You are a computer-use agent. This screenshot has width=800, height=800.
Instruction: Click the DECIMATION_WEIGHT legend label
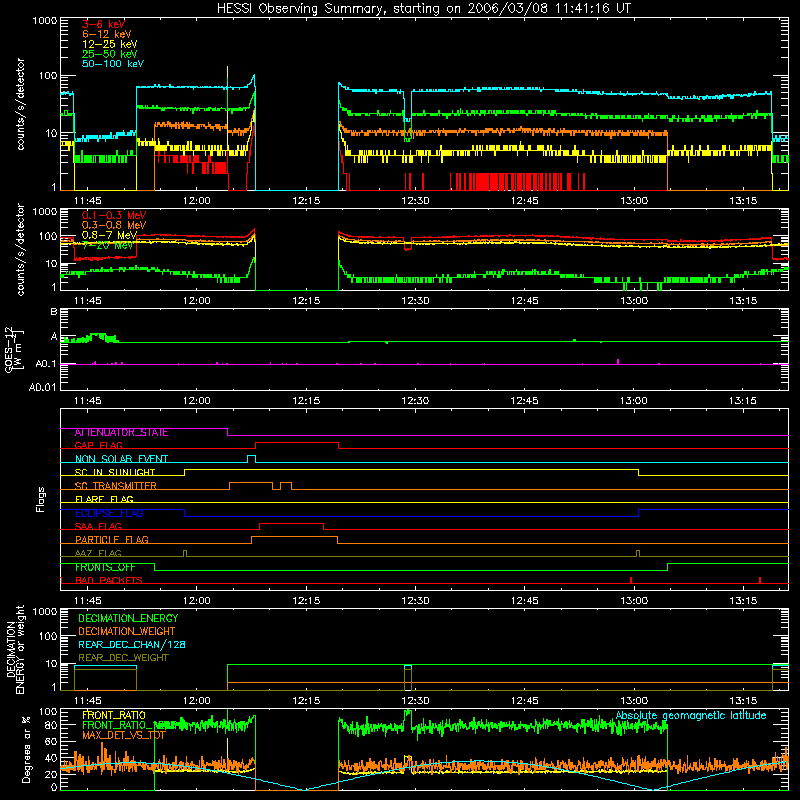(x=127, y=632)
